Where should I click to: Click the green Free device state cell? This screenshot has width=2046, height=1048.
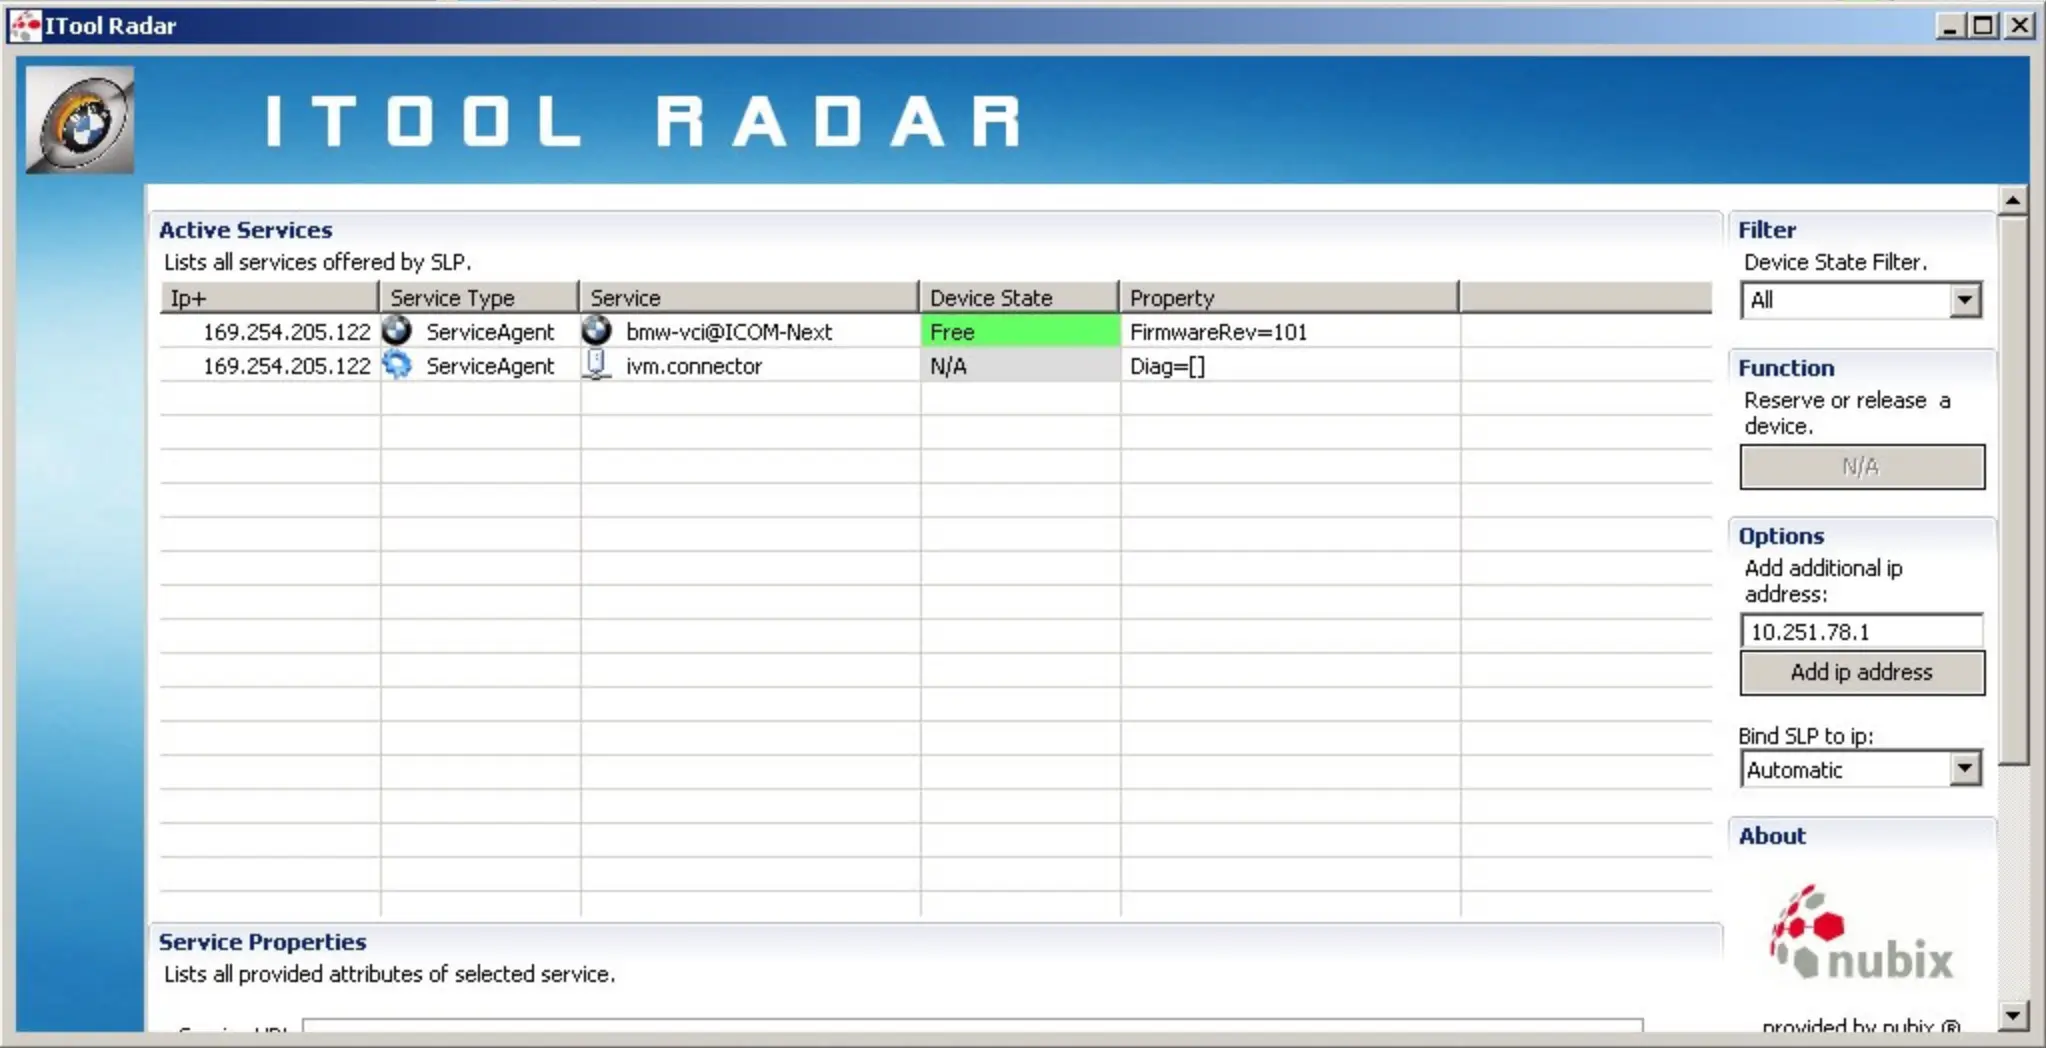(1018, 331)
